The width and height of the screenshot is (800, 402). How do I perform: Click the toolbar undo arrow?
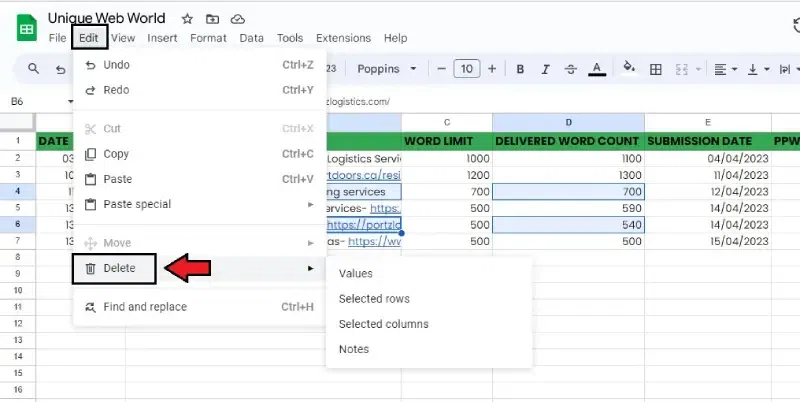click(x=60, y=69)
